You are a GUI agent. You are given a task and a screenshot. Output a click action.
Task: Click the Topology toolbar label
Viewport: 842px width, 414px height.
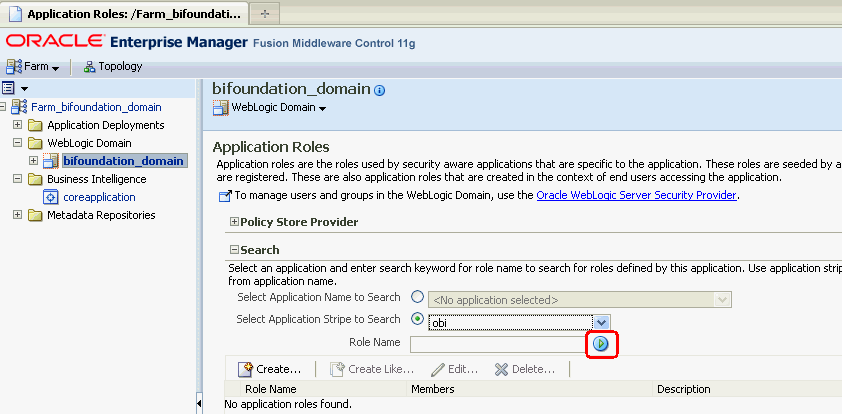120,67
